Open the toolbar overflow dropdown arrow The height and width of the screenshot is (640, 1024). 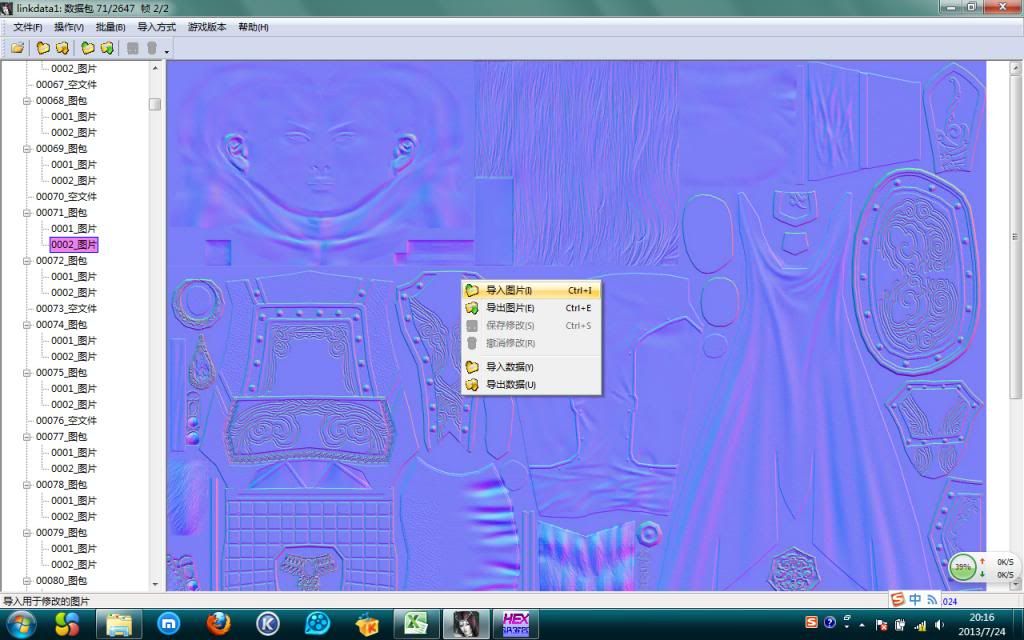pos(166,51)
